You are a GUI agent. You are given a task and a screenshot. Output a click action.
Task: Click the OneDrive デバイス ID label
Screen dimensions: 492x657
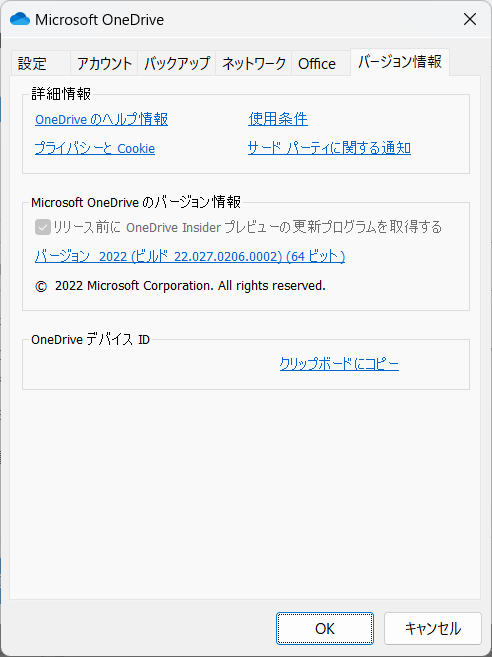coord(91,339)
